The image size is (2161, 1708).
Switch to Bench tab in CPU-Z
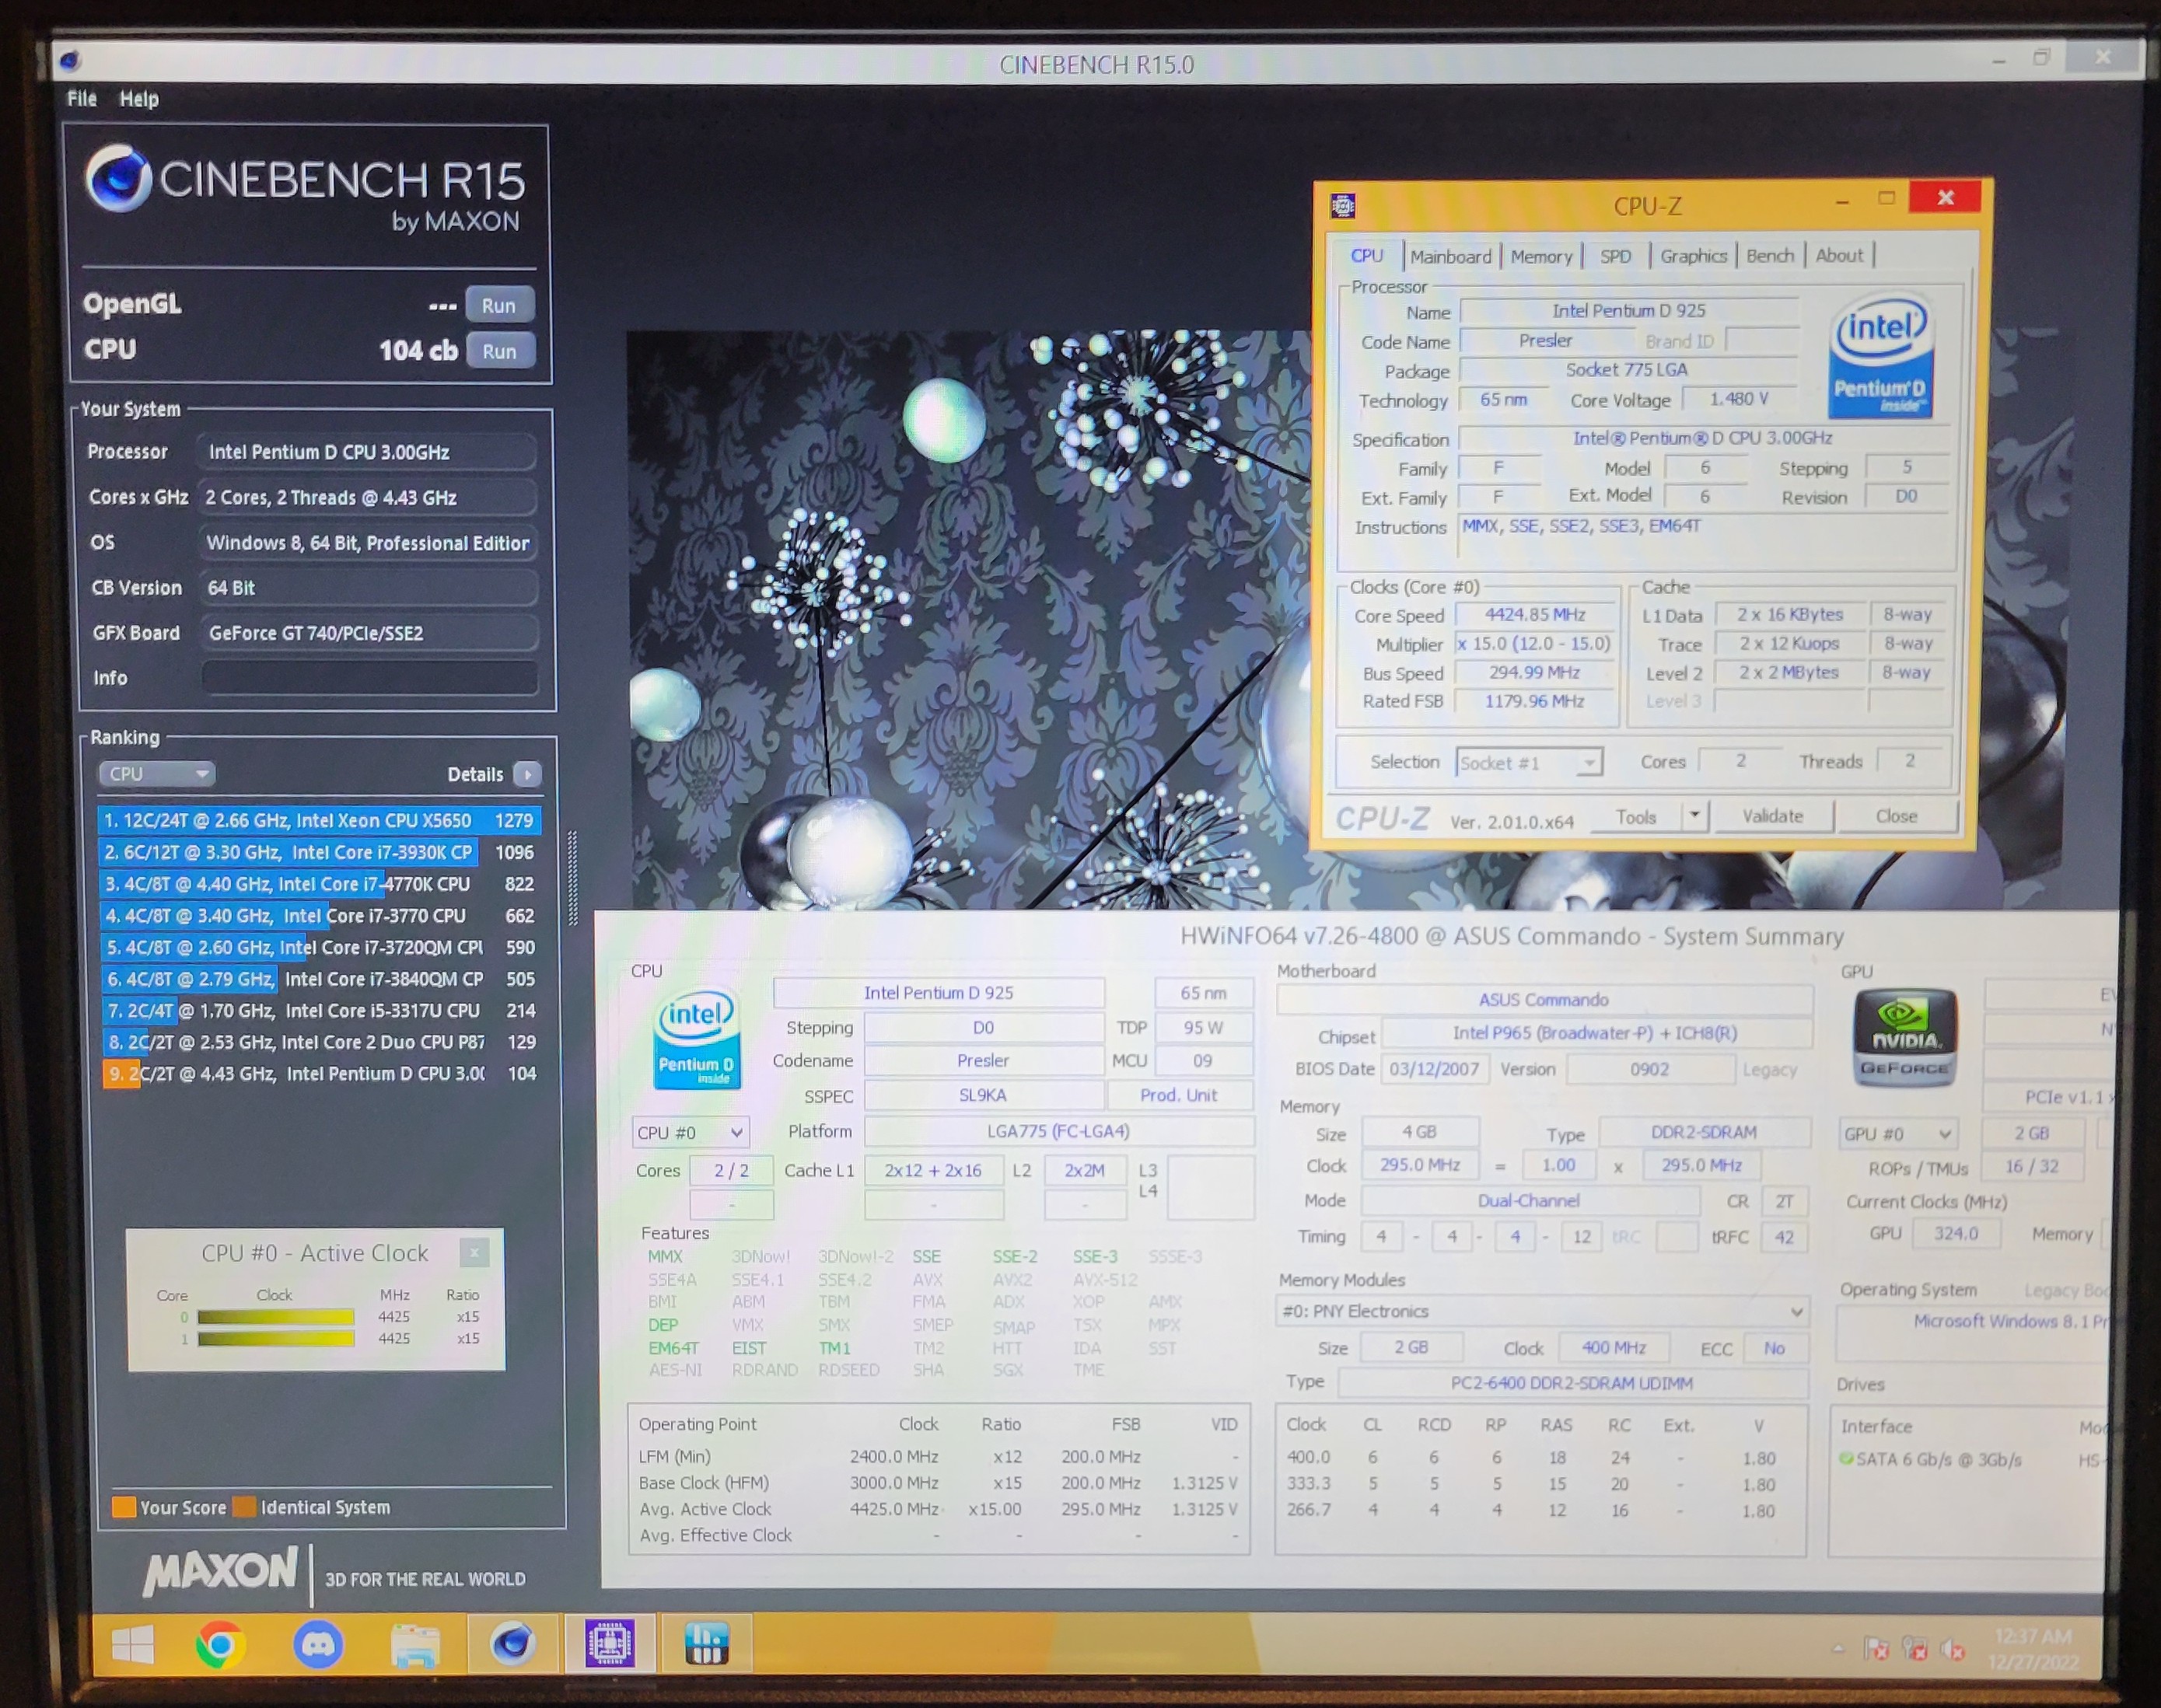pyautogui.click(x=1769, y=256)
